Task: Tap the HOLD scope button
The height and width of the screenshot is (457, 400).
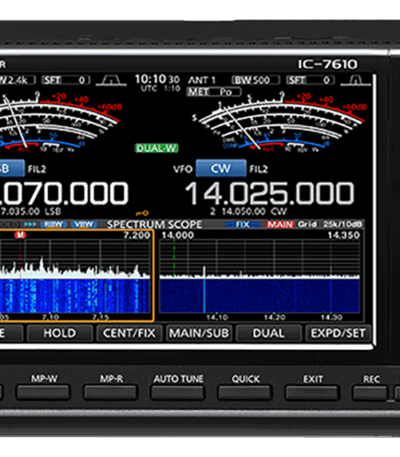Action: 60,333
